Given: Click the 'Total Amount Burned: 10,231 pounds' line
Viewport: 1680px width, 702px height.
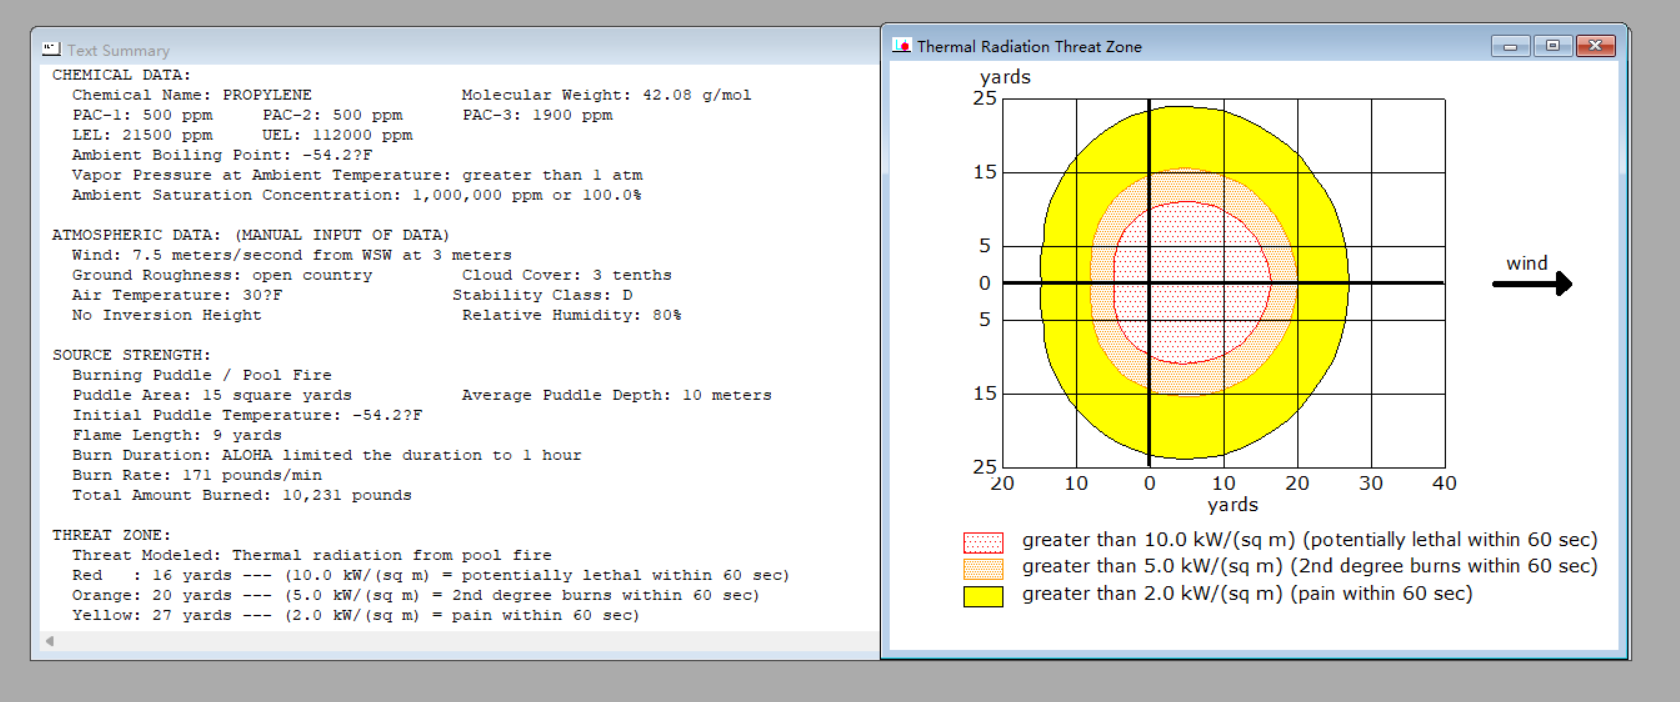Looking at the screenshot, I should [242, 495].
